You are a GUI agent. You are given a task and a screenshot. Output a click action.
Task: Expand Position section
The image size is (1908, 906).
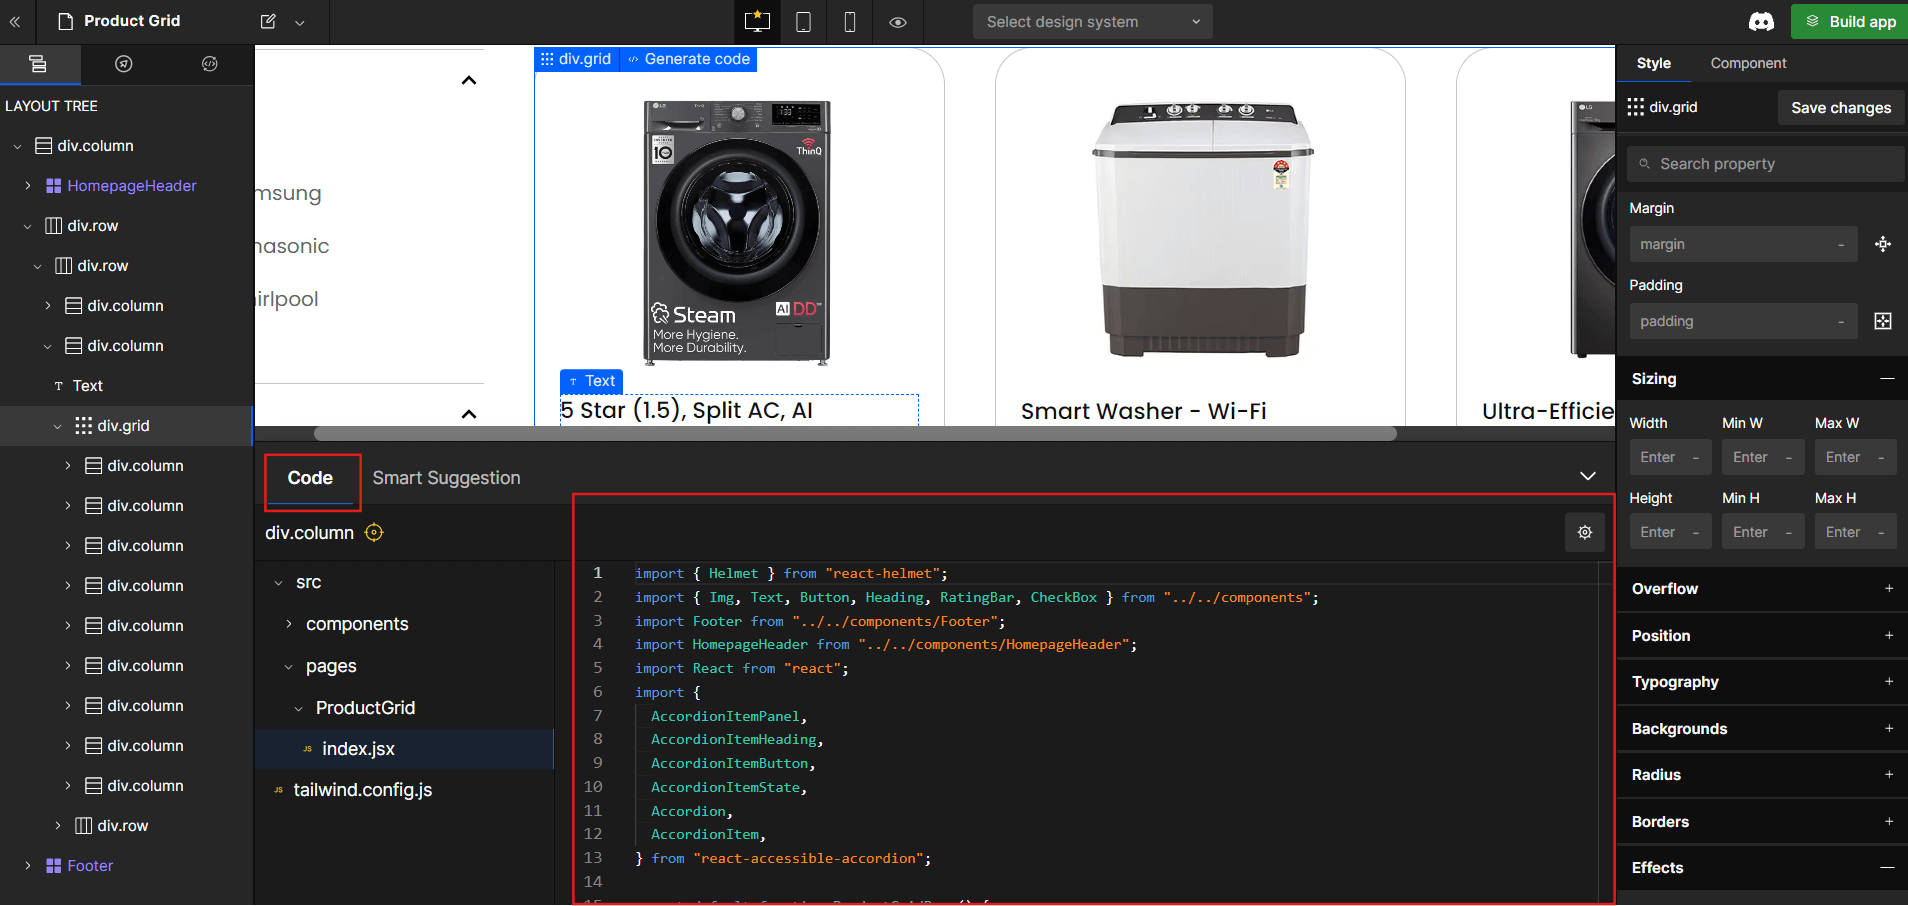(1888, 636)
